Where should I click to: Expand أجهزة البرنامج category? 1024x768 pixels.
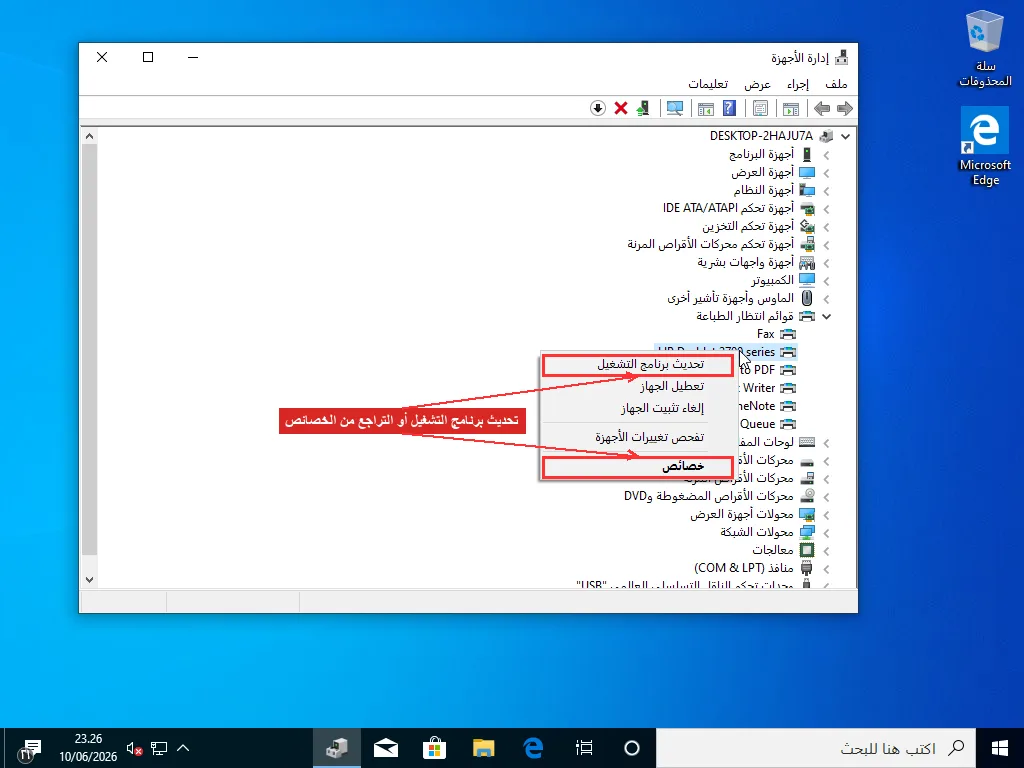(826, 155)
